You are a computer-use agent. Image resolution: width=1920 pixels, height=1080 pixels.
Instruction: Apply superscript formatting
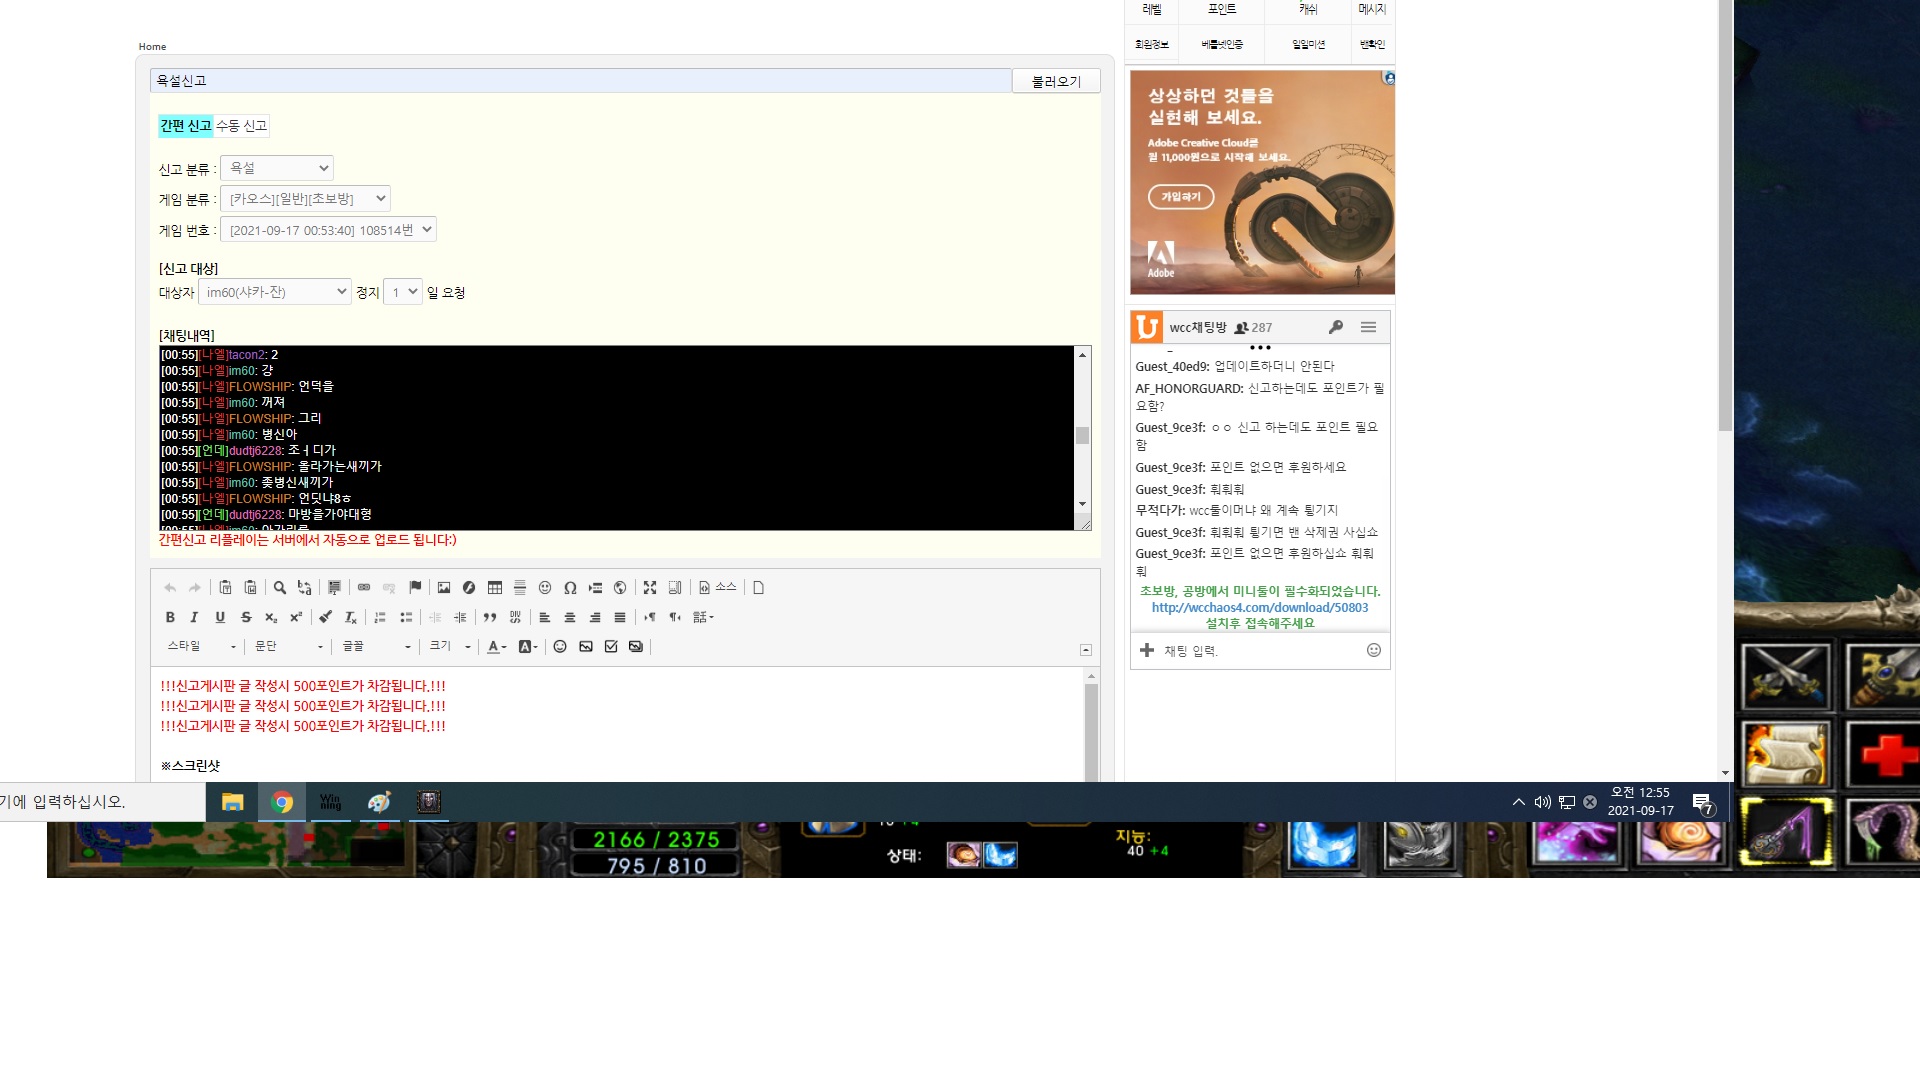(x=296, y=618)
